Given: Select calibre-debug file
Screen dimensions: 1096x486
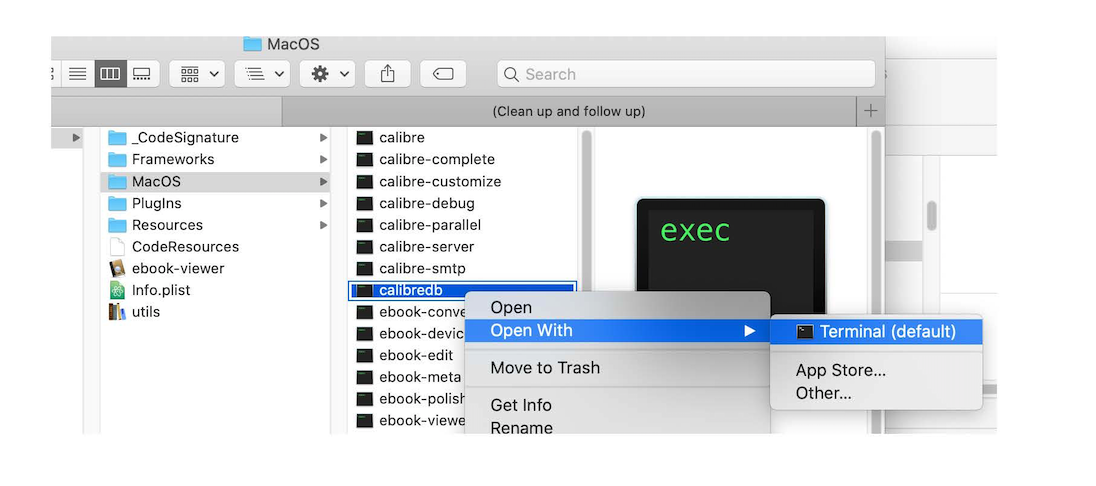Looking at the screenshot, I should pos(463,203).
